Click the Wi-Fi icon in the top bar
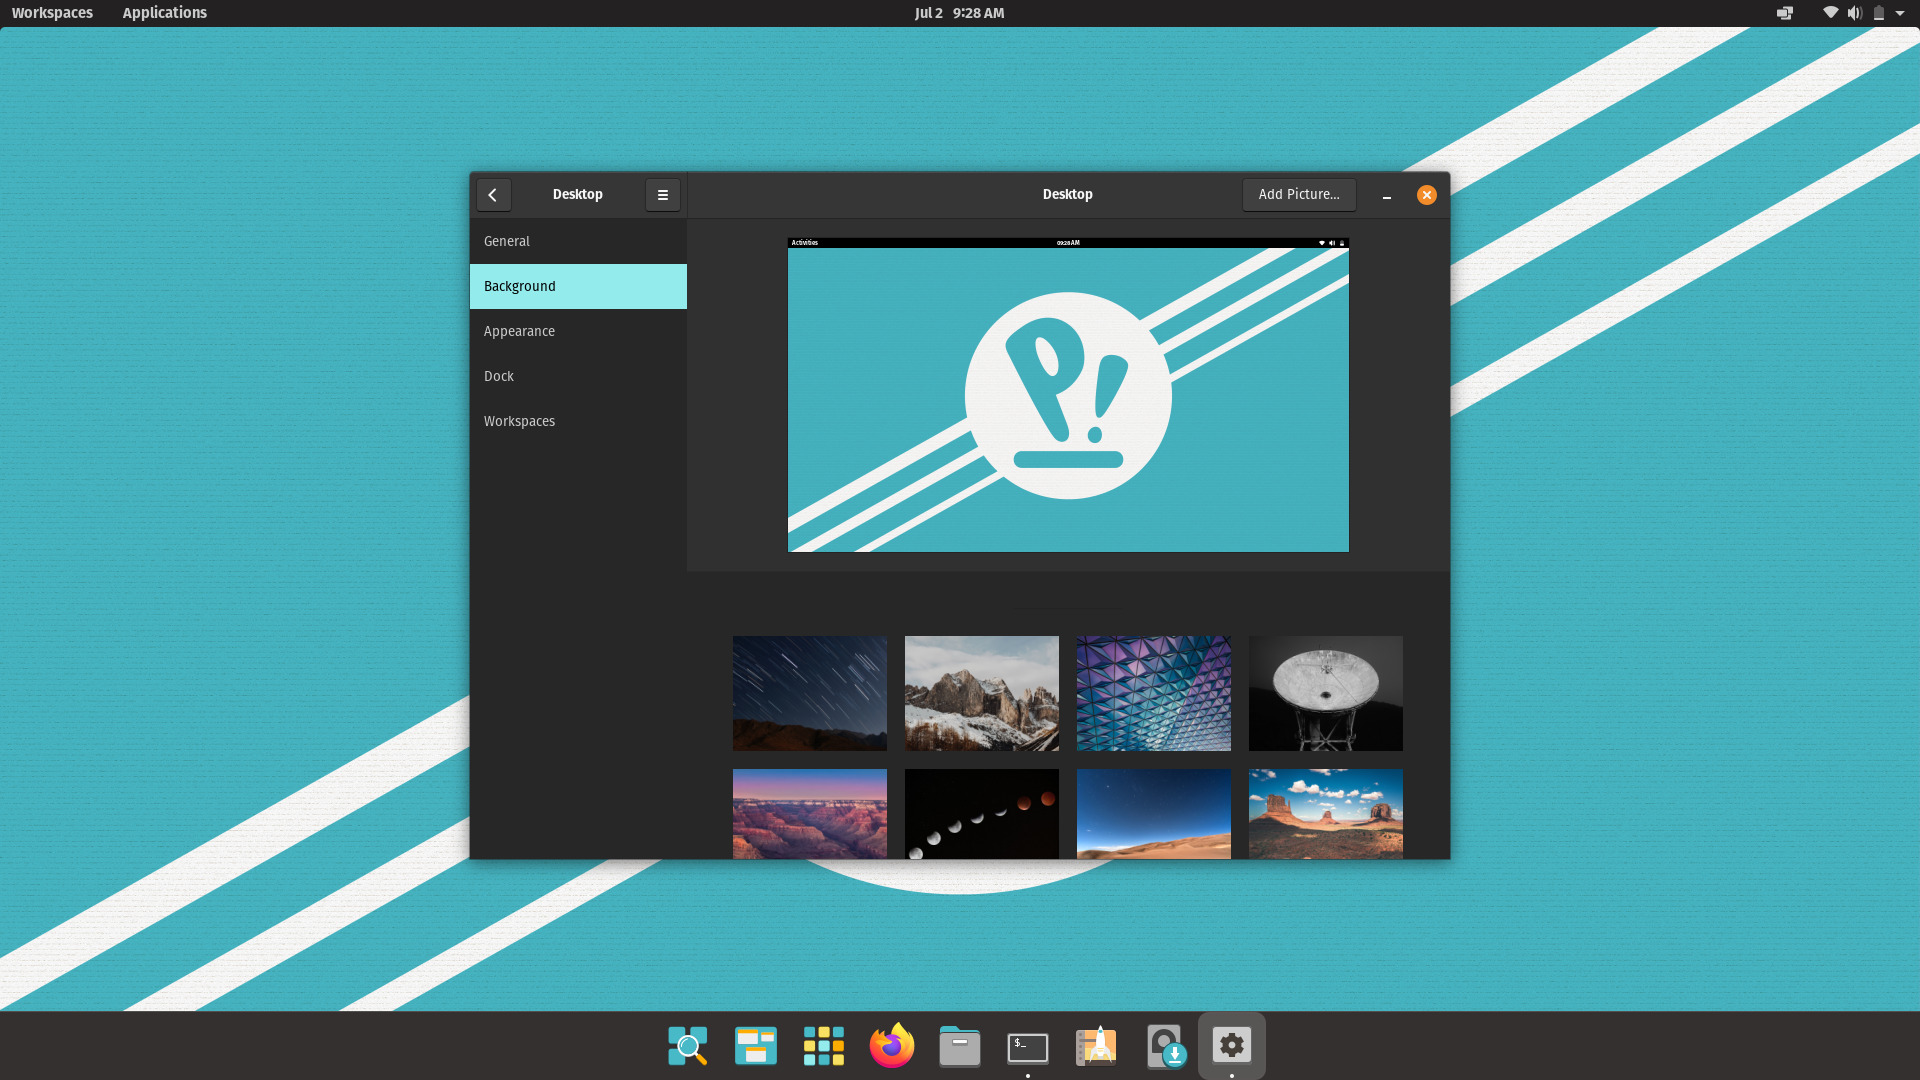This screenshot has height=1080, width=1920. click(1830, 13)
